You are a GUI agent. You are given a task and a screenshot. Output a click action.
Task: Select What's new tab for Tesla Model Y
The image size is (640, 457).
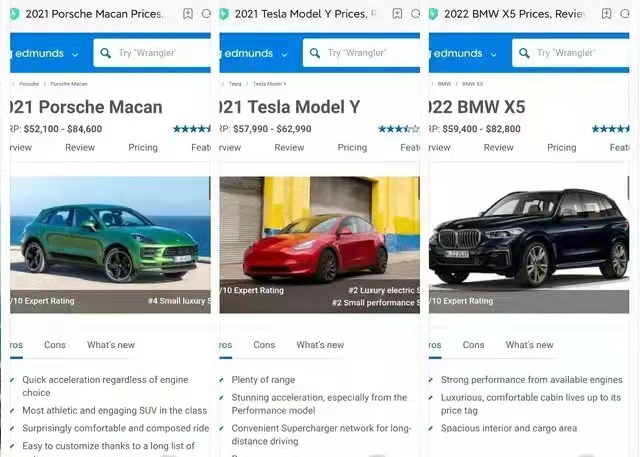tap(320, 345)
